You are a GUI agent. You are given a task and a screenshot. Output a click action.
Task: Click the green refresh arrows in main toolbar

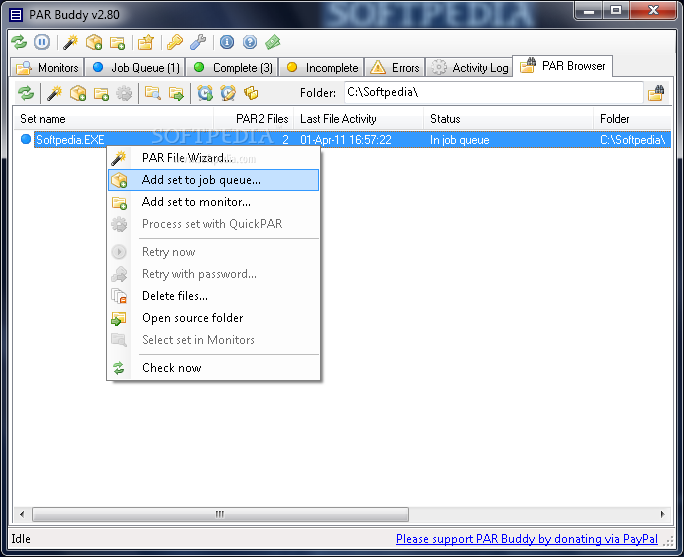(x=19, y=42)
